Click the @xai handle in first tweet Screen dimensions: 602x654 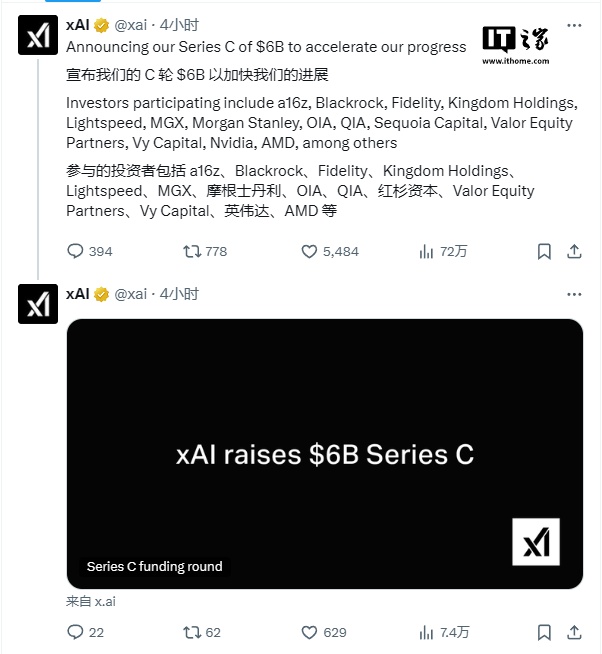(x=133, y=26)
